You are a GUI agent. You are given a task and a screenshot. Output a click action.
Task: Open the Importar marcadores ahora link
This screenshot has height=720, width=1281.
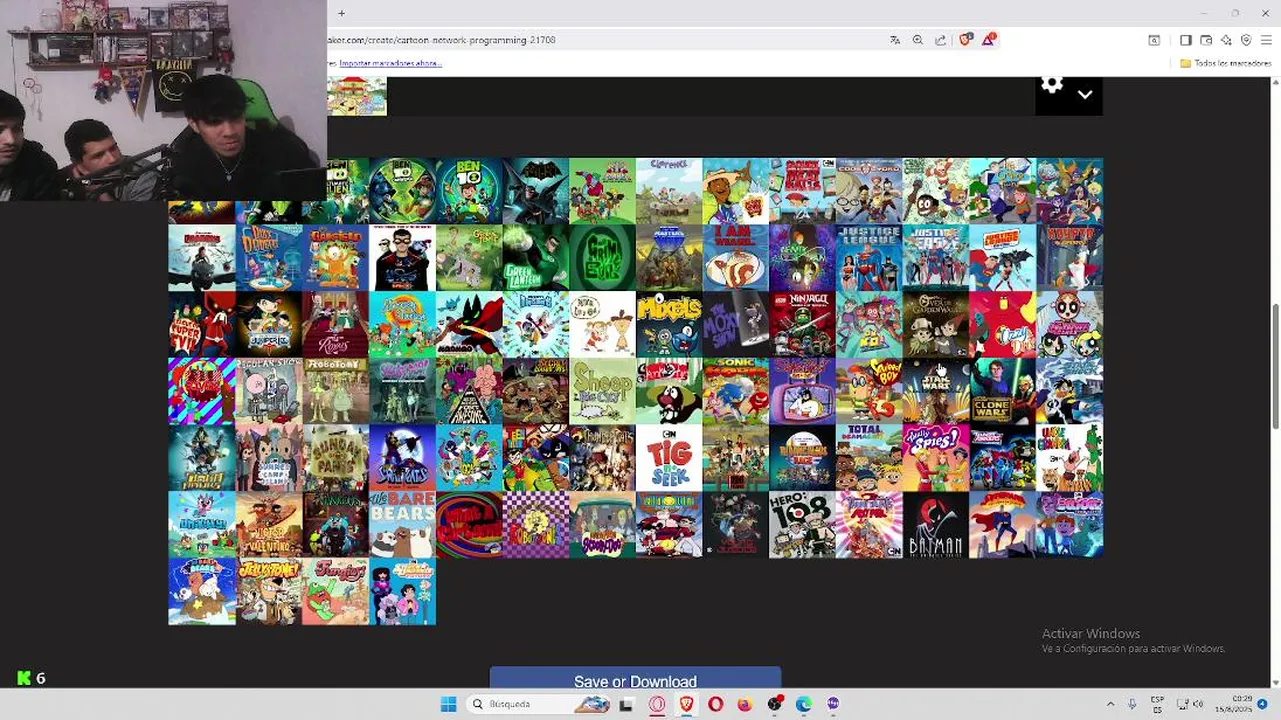click(390, 63)
